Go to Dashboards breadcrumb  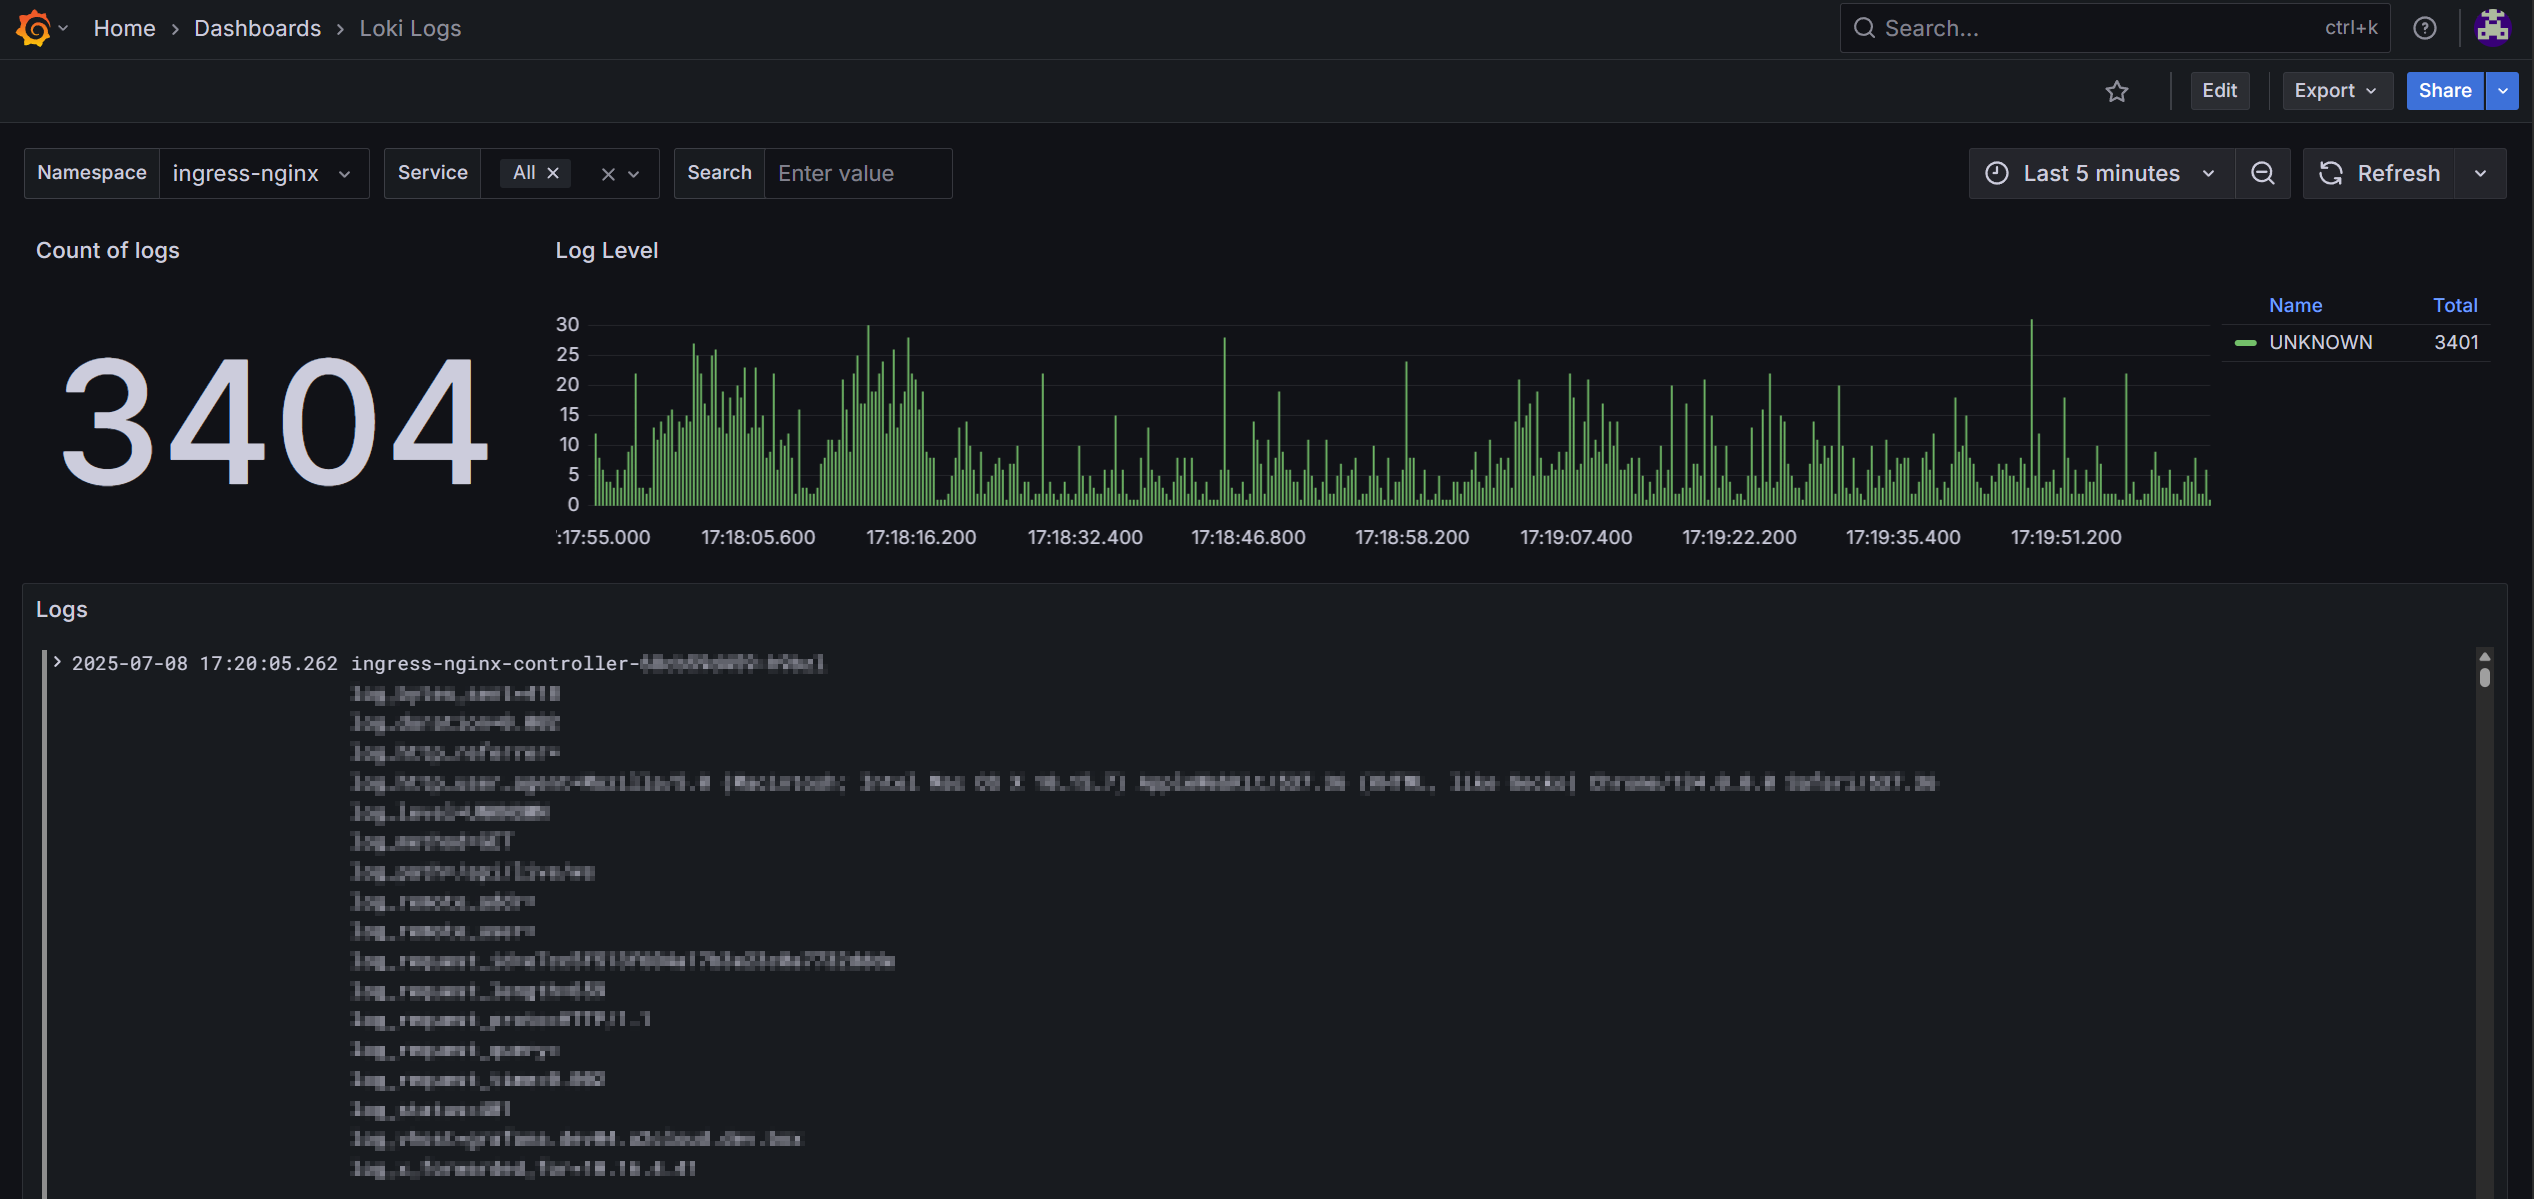pos(257,28)
